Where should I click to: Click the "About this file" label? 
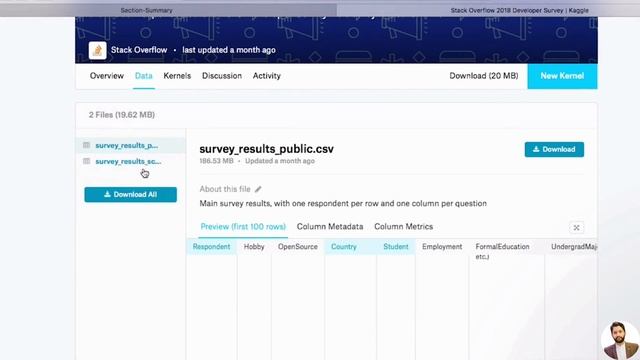coord(225,189)
